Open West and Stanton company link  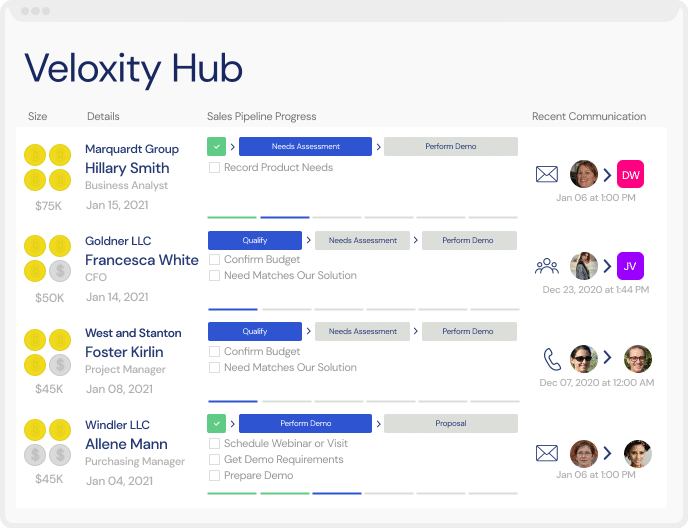[133, 333]
